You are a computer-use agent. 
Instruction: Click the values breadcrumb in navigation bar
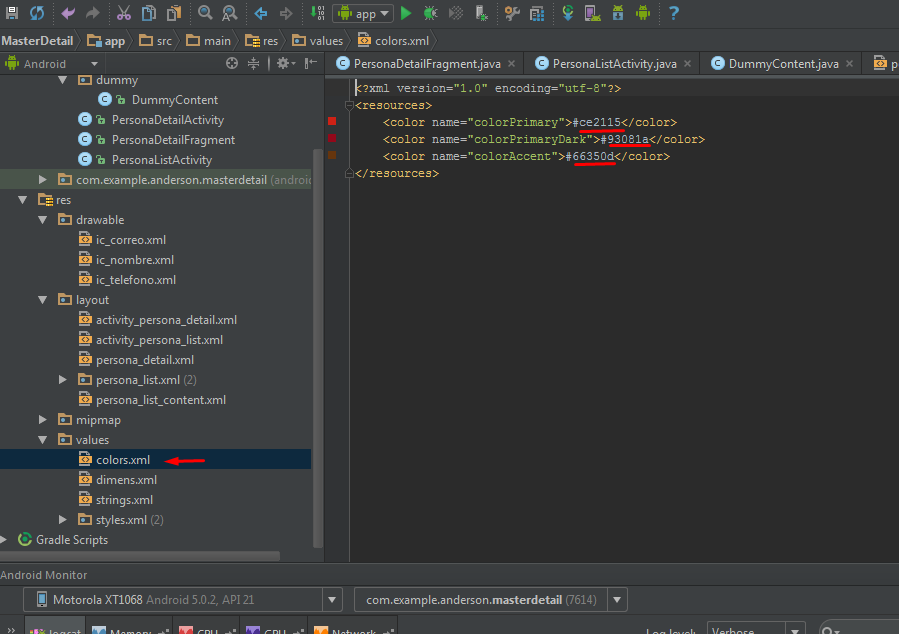click(325, 41)
